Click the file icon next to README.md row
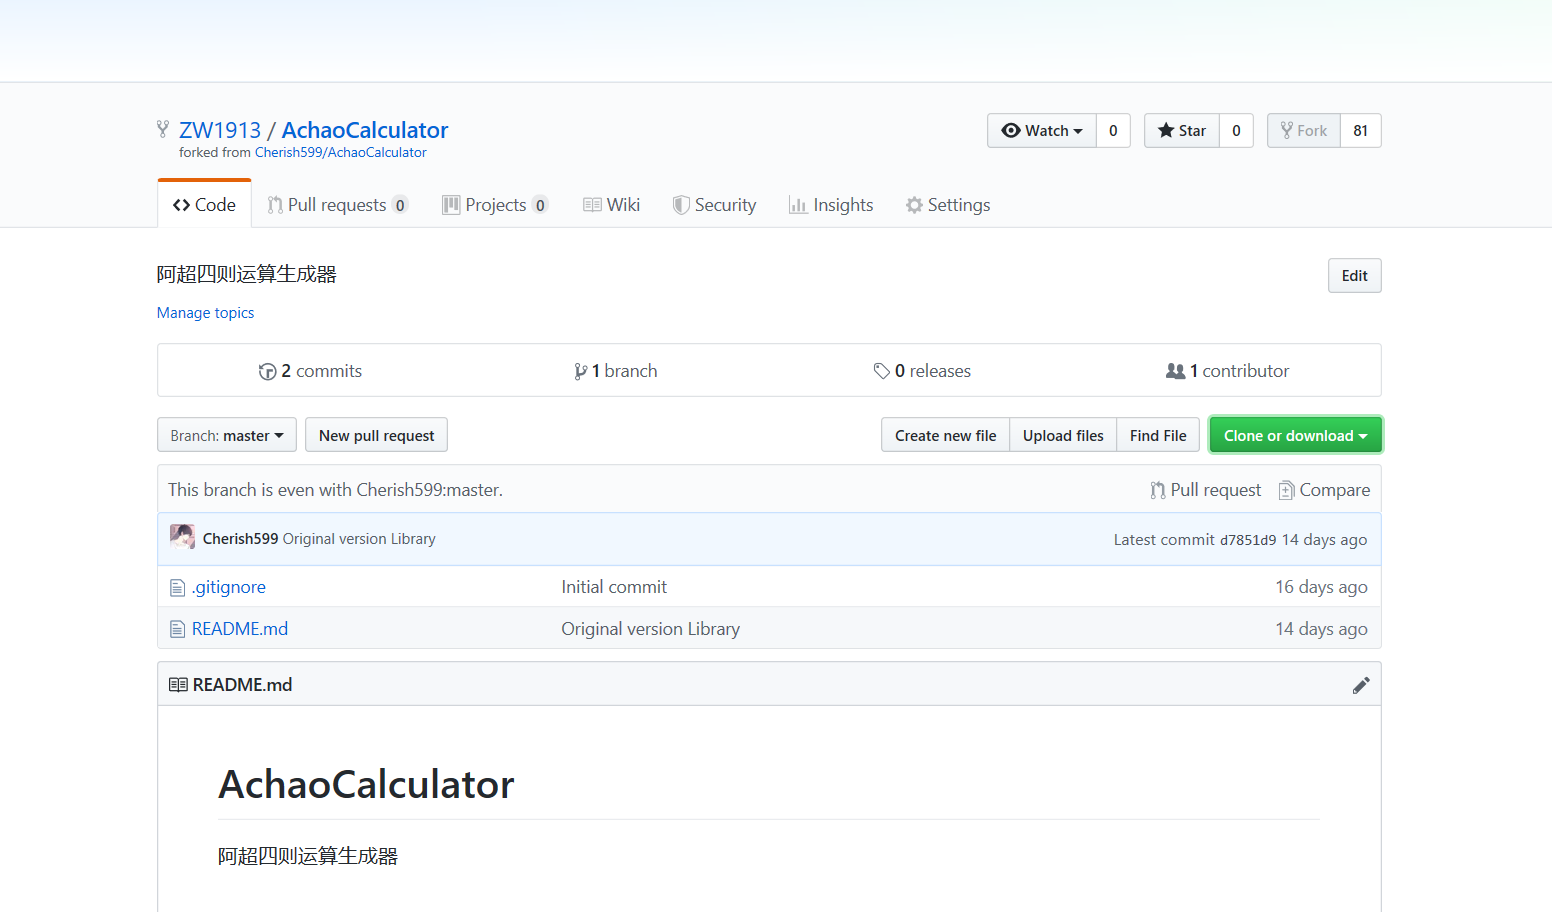Screen dimensions: 1552x912 click(177, 629)
